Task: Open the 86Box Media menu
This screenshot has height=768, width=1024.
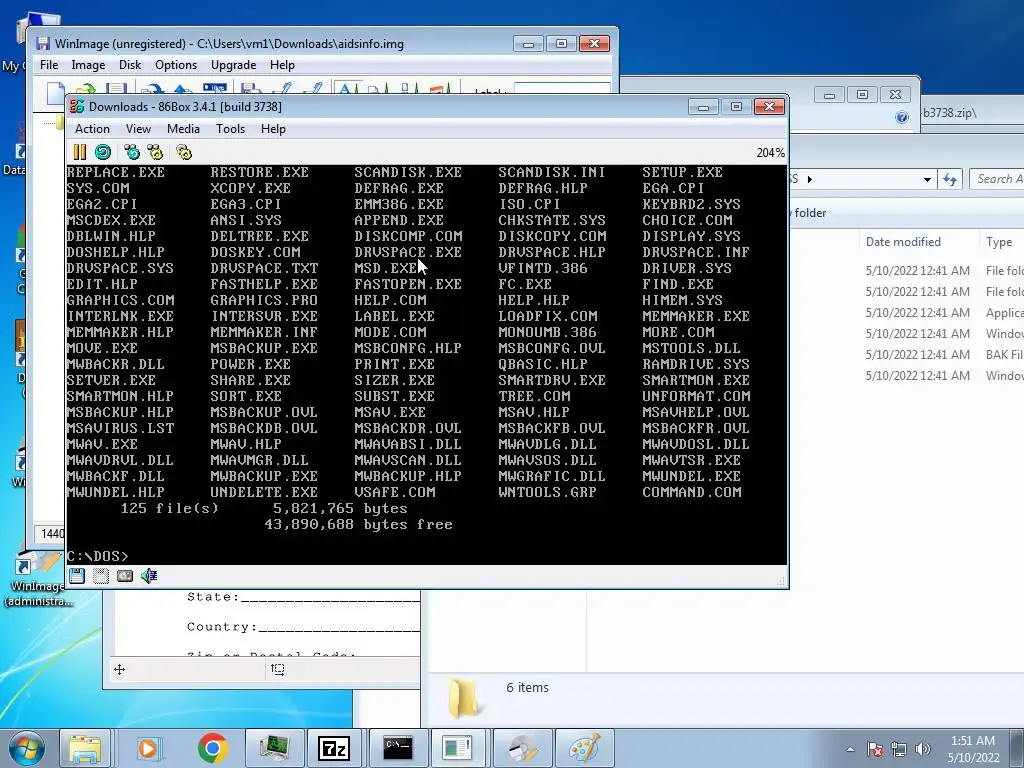Action: (183, 129)
